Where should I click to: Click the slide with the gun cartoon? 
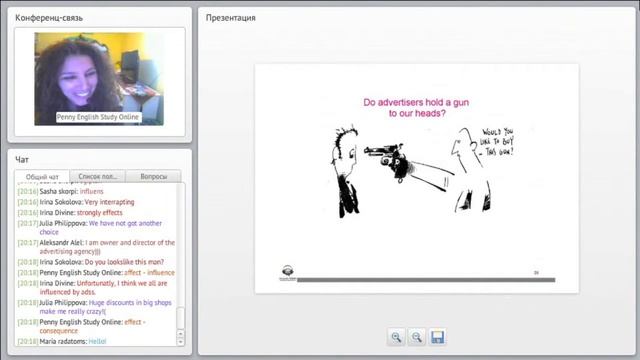[x=417, y=178]
